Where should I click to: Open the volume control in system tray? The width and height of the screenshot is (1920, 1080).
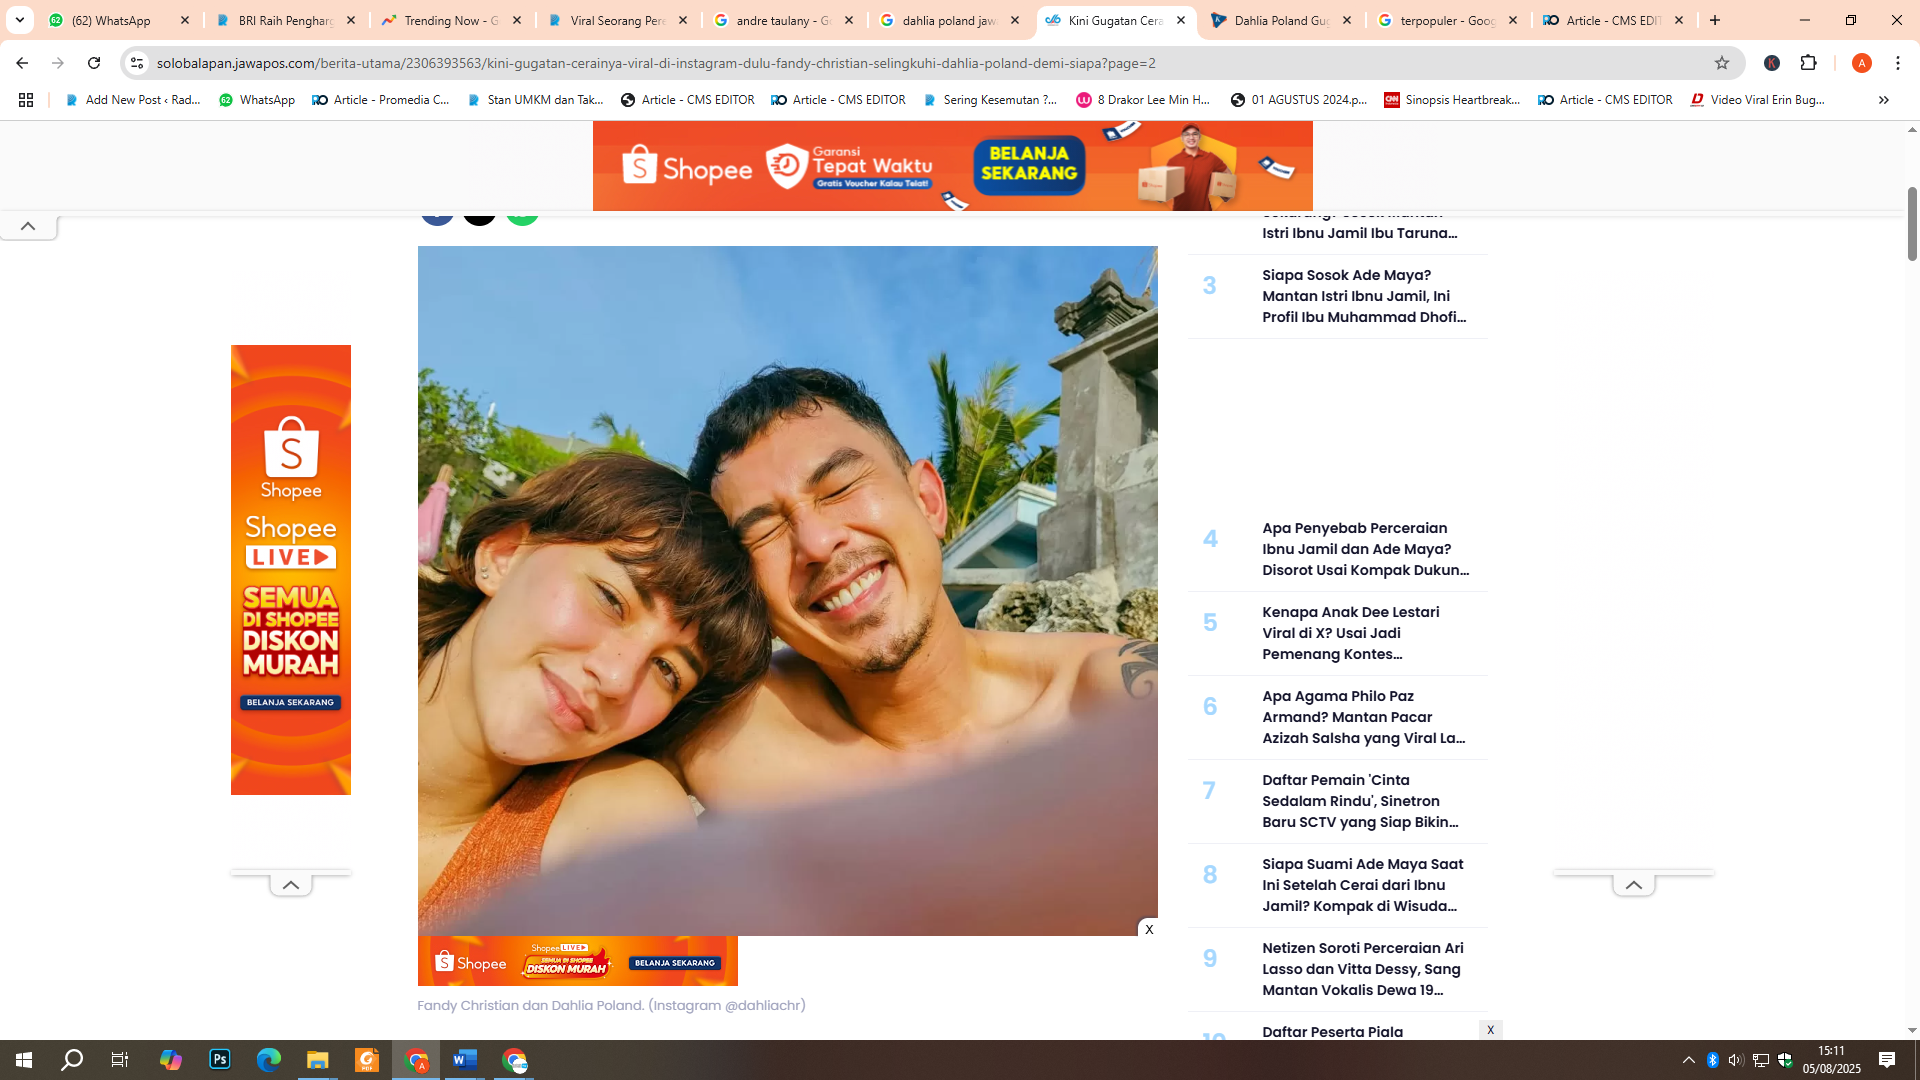pyautogui.click(x=1736, y=1060)
